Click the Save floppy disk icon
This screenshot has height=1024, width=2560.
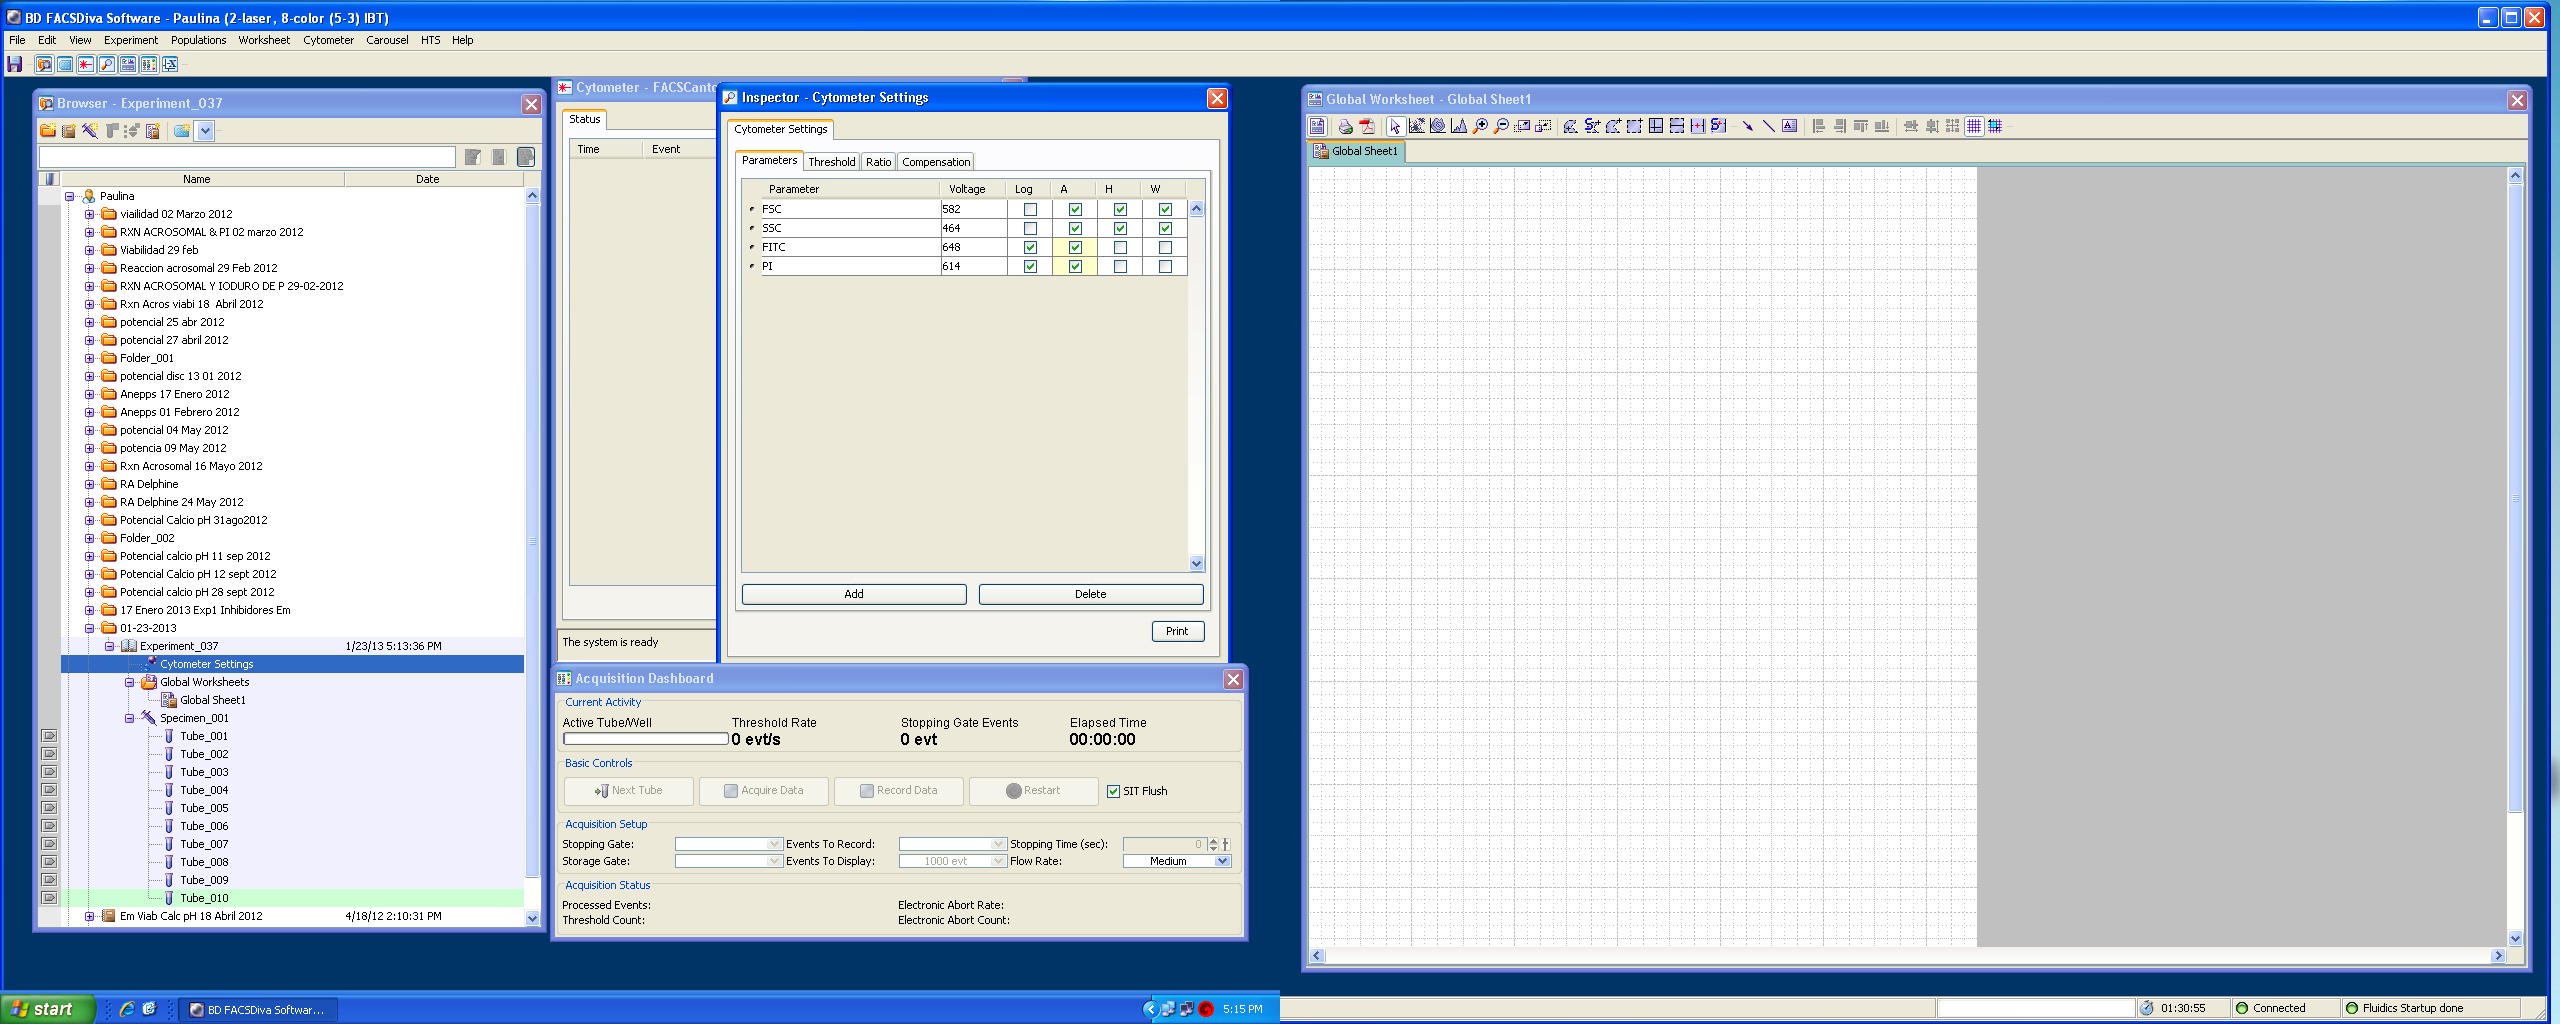pos(15,65)
